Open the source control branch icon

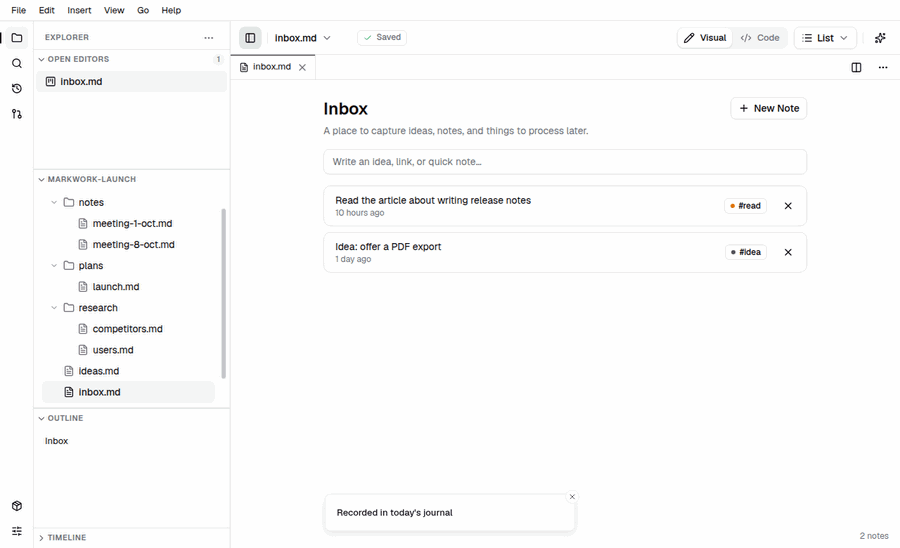17,114
